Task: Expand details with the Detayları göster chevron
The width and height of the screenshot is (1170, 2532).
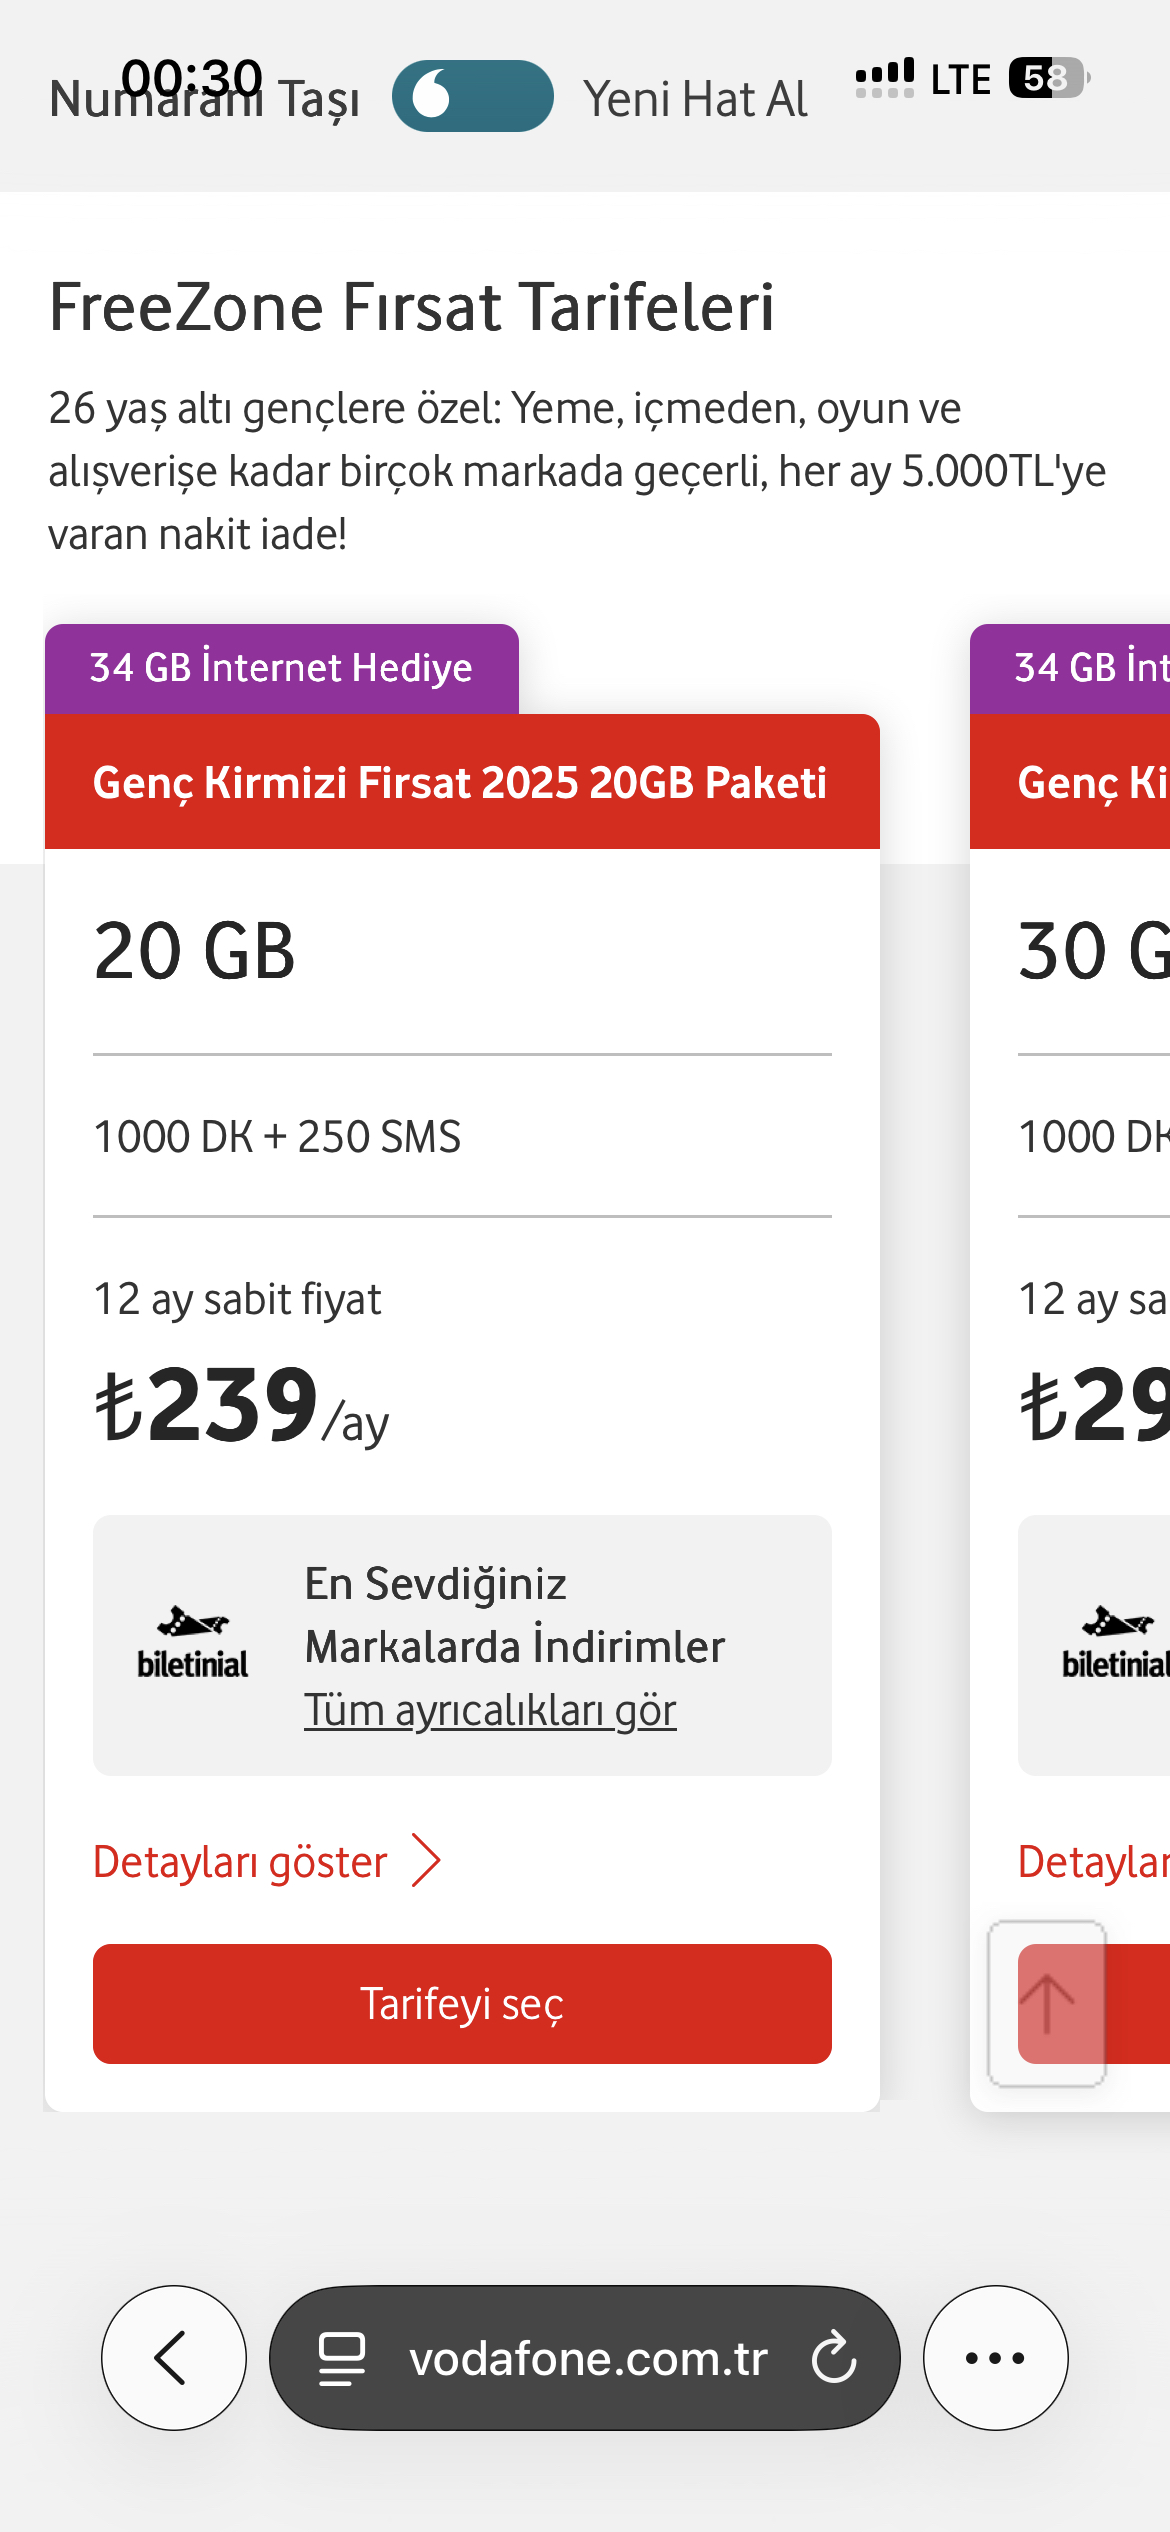Action: click(x=427, y=1861)
